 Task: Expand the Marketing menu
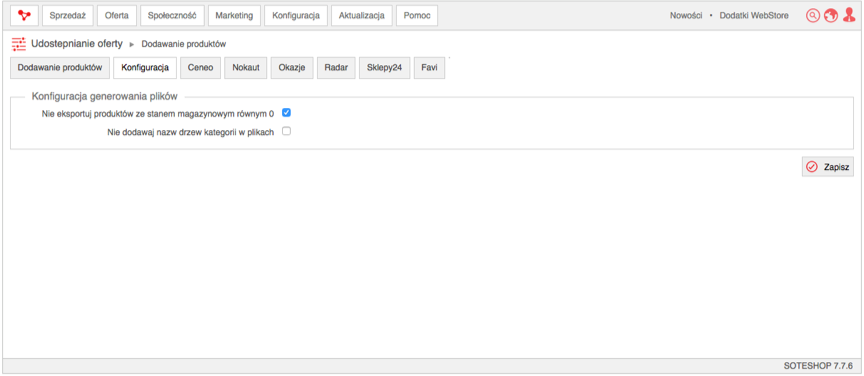coord(234,15)
